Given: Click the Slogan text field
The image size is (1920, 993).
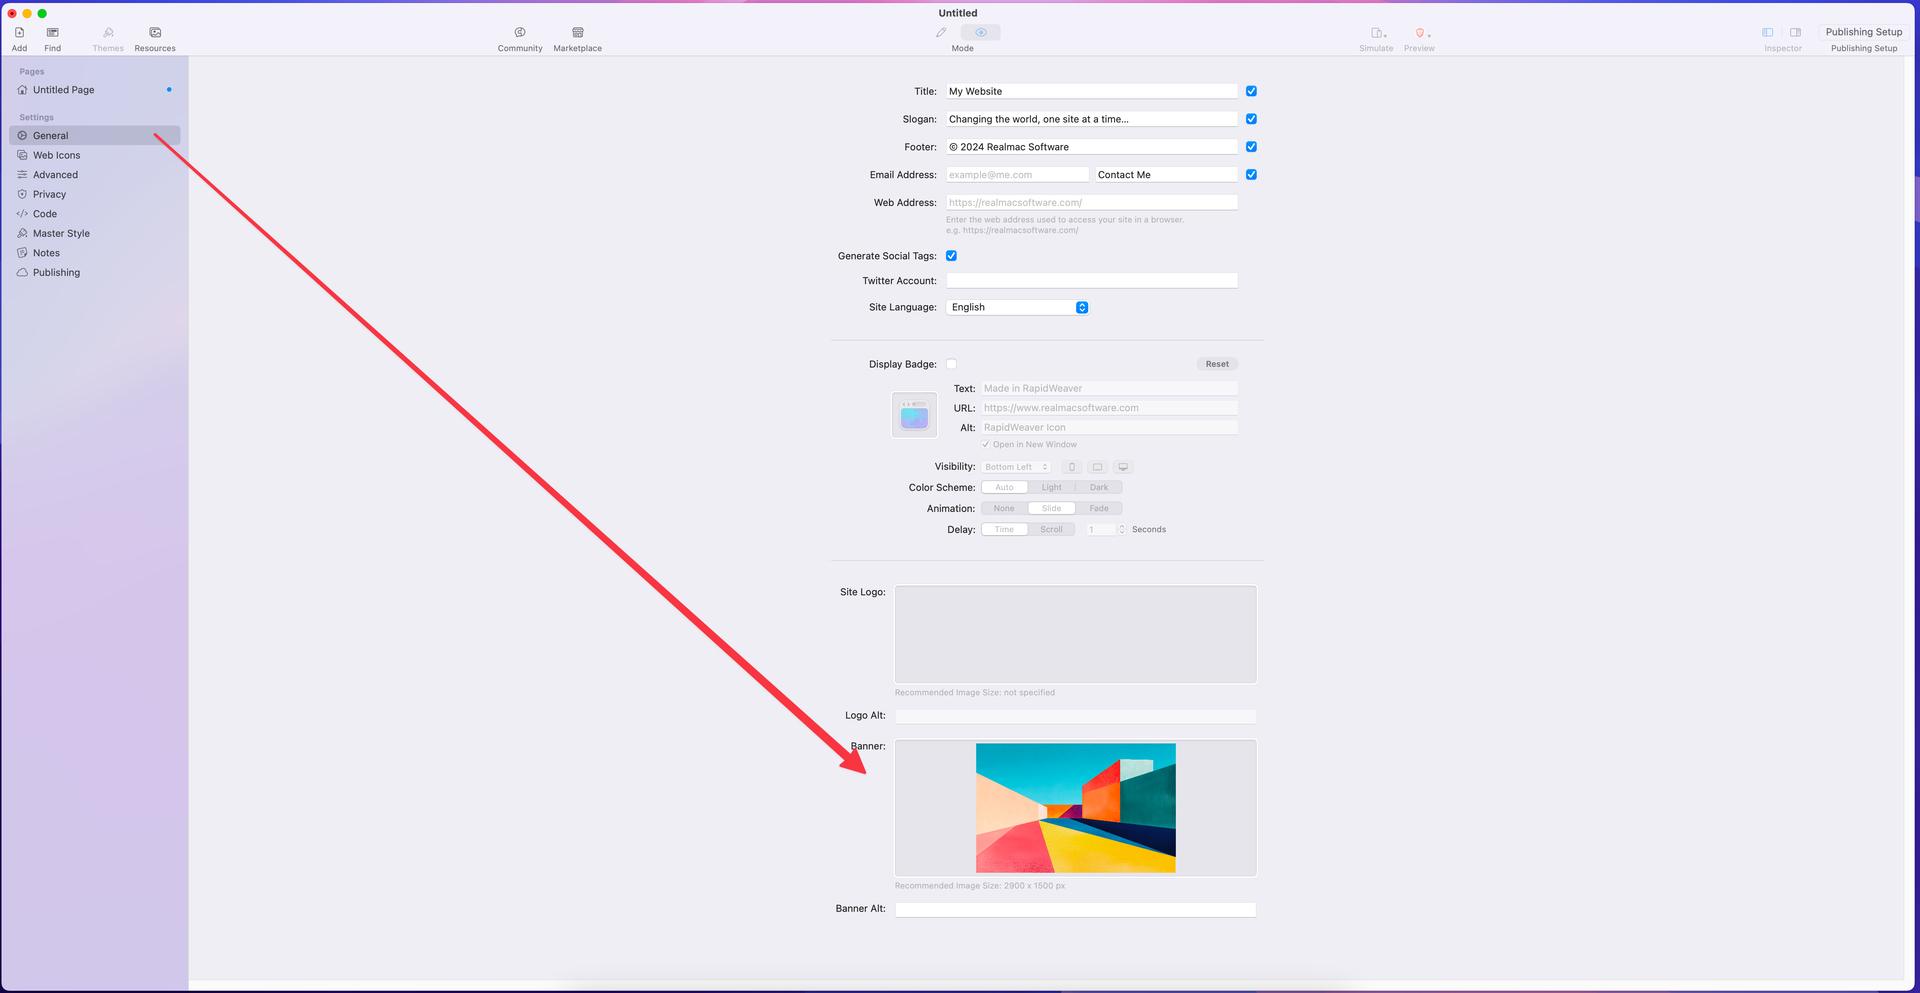Looking at the screenshot, I should [1092, 119].
